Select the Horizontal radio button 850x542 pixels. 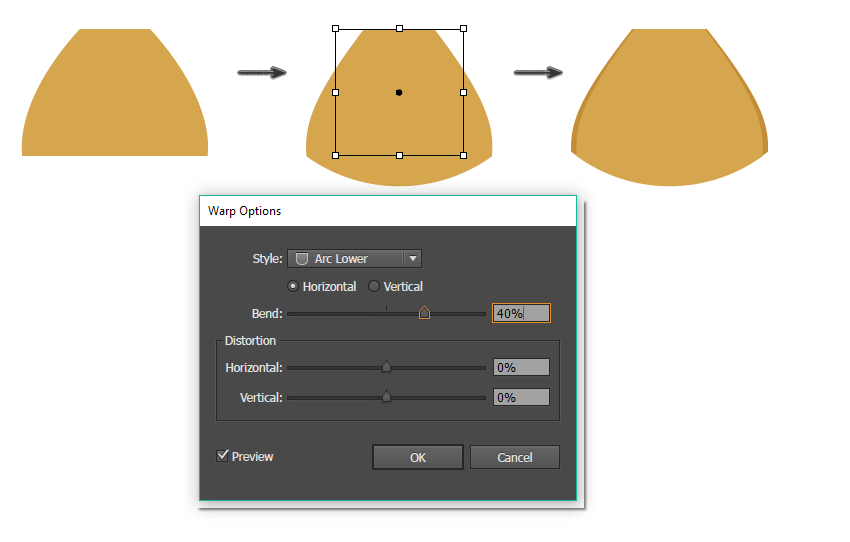[x=293, y=287]
